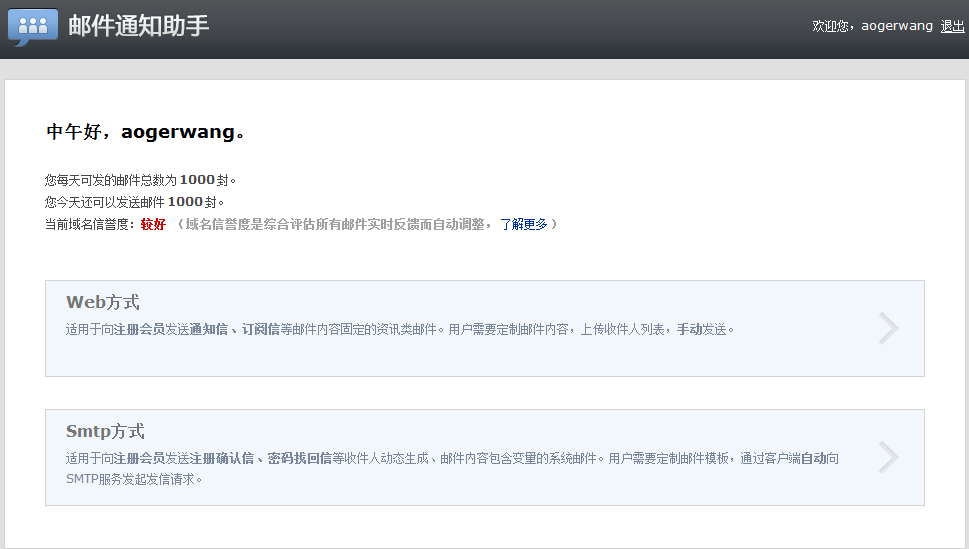Image resolution: width=969 pixels, height=549 pixels.
Task: Click the 邮件通知助手 header title
Action: click(139, 26)
